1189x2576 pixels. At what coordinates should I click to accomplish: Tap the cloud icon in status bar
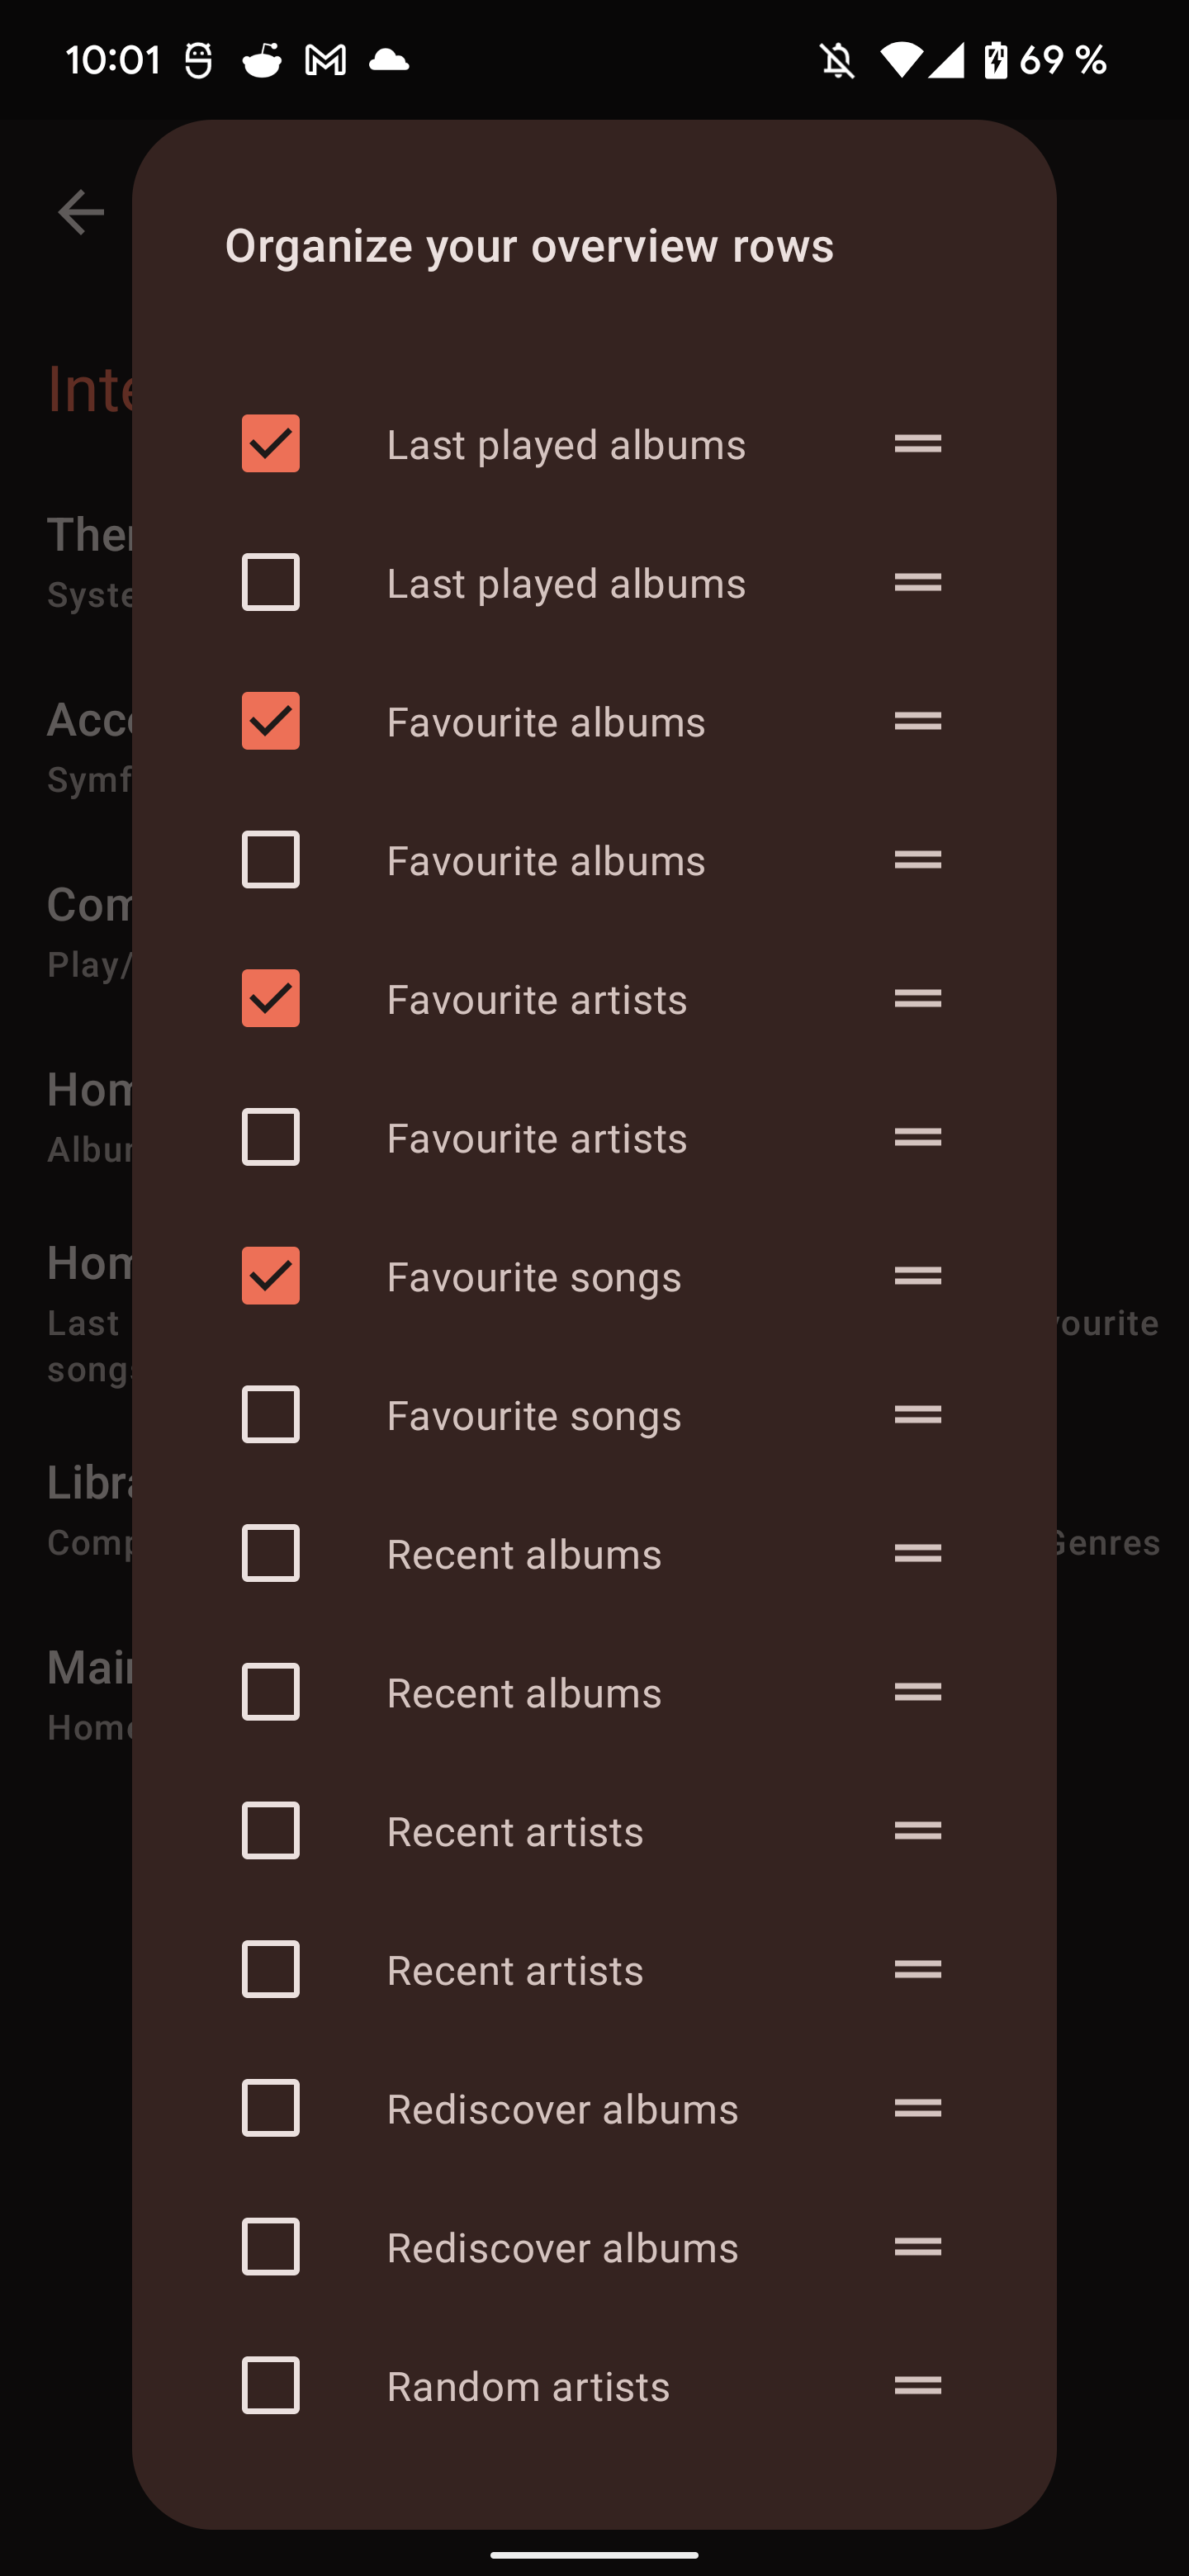click(x=389, y=61)
